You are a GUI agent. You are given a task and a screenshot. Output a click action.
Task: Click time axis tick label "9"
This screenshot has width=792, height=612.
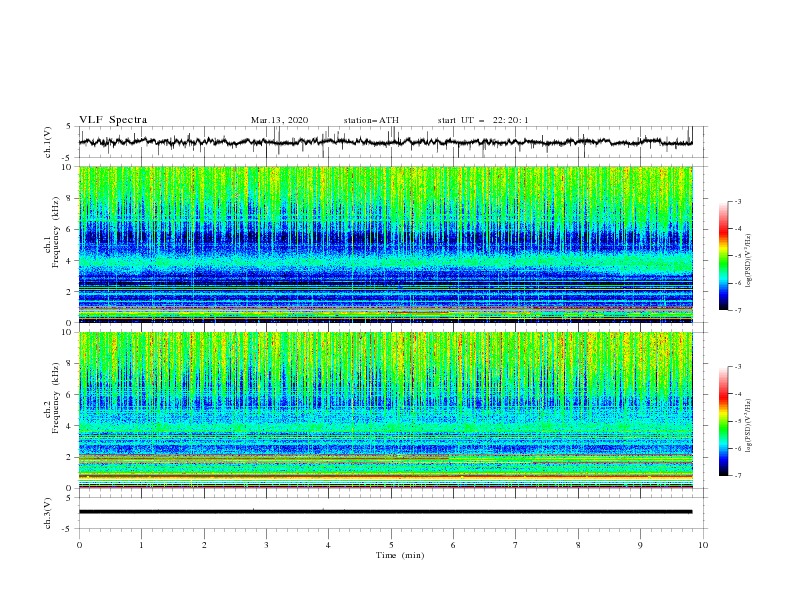point(640,545)
